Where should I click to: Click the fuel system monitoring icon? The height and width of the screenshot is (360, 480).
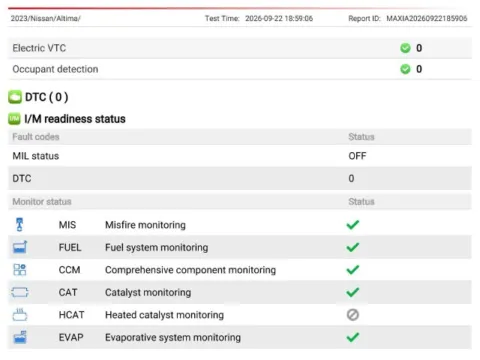click(20, 247)
